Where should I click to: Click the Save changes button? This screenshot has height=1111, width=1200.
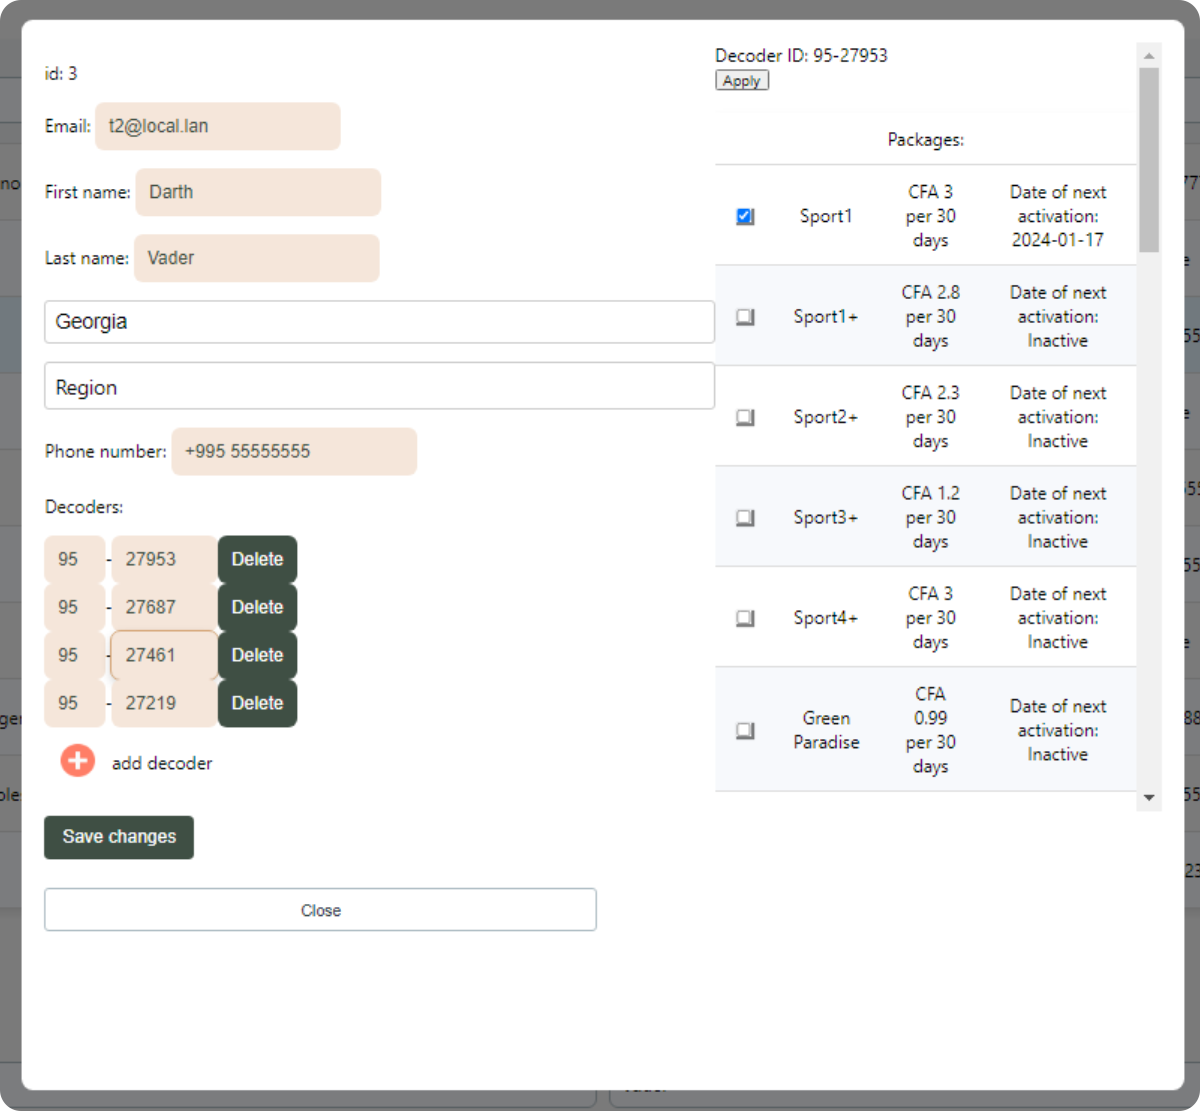[119, 837]
